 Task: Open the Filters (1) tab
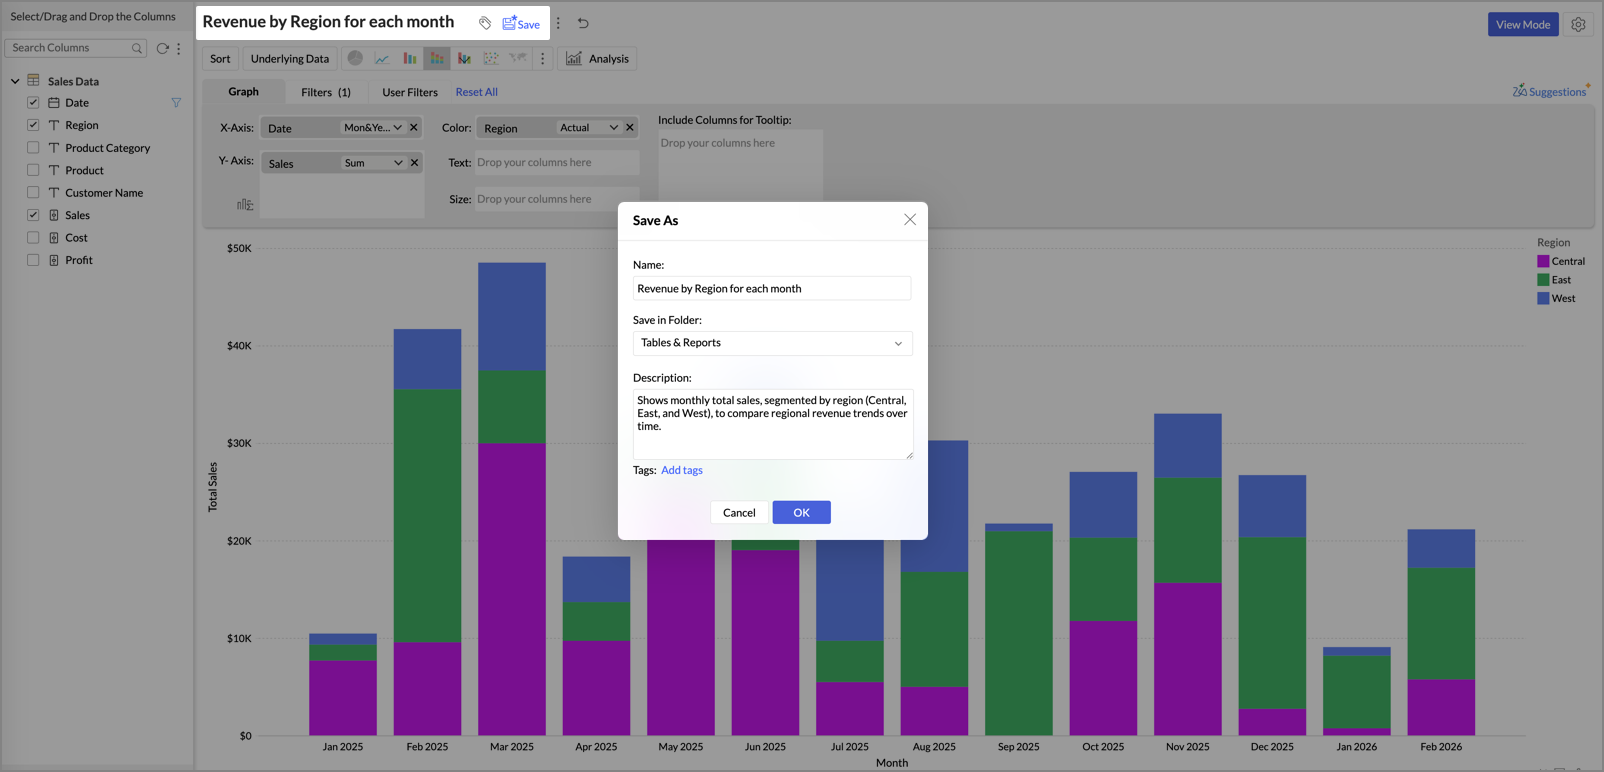click(x=325, y=92)
